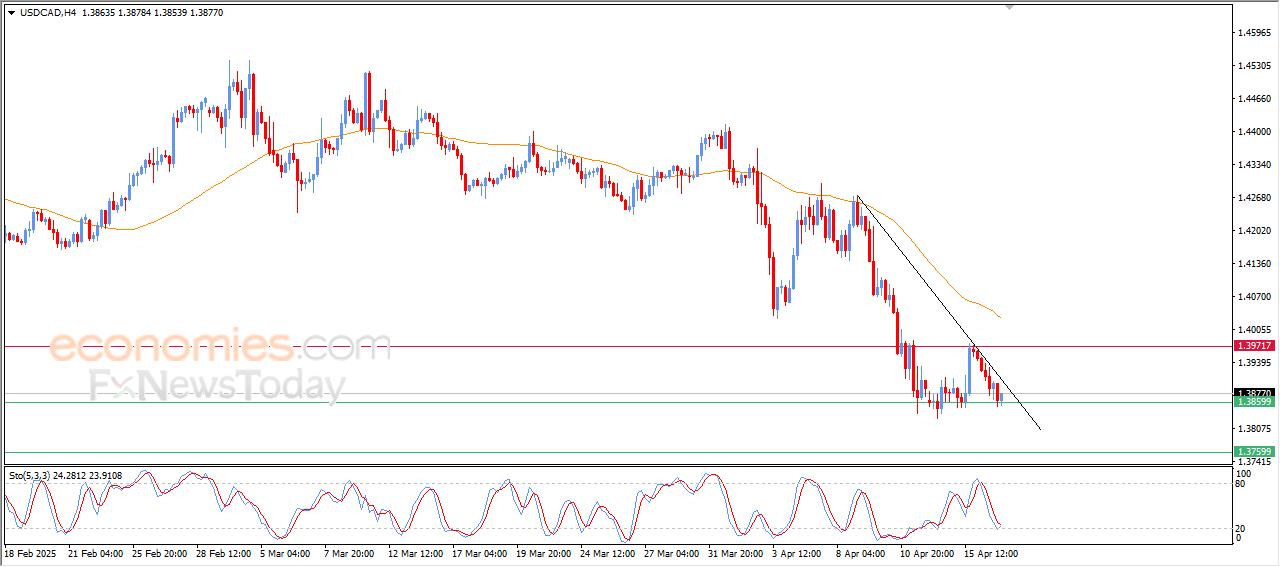Click the 10 Apr 20:00 time label
This screenshot has height=567, width=1280.
[927, 553]
